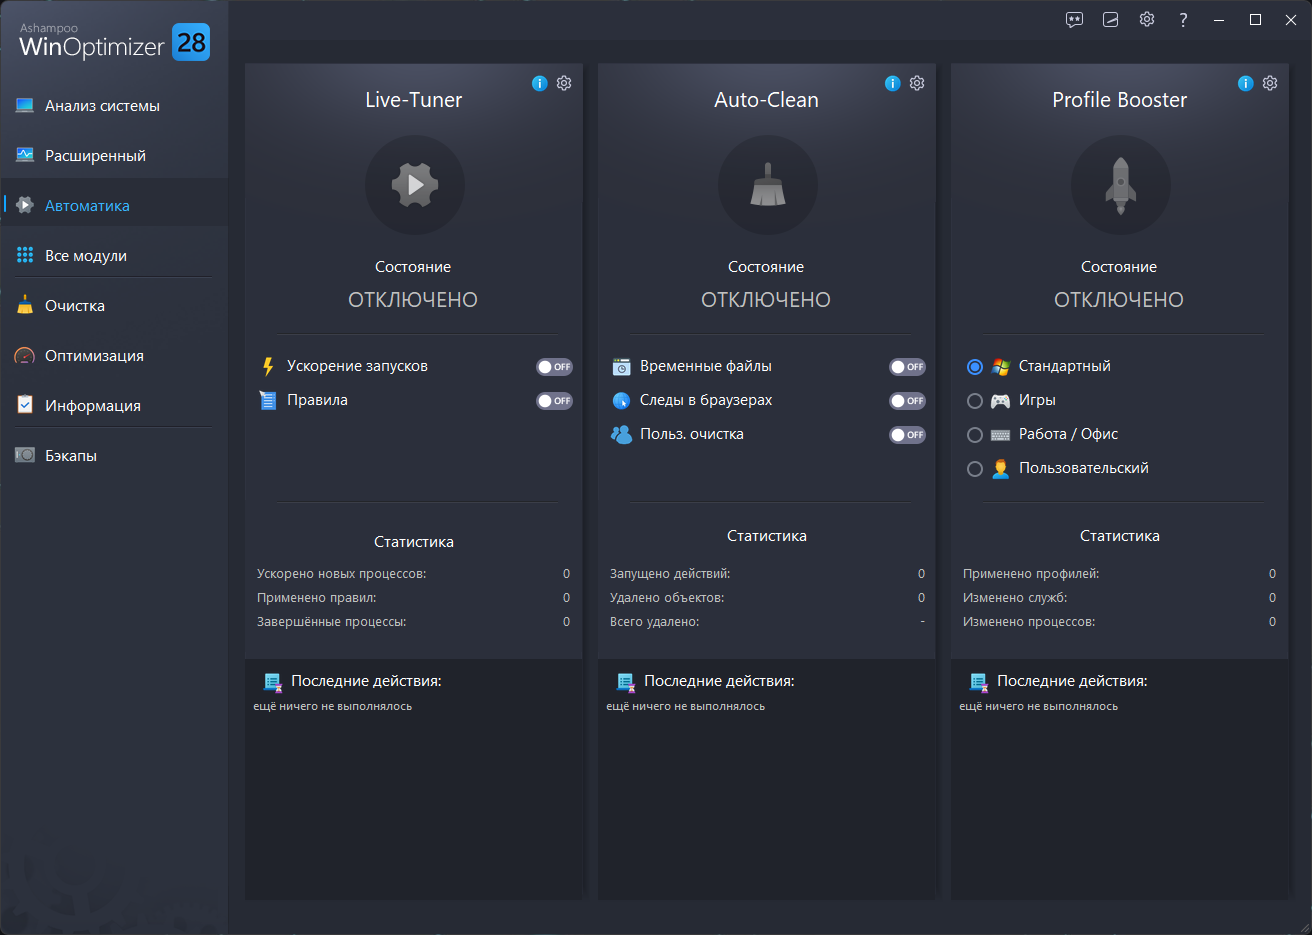Click the Следы в браузерах icon

pyautogui.click(x=621, y=401)
